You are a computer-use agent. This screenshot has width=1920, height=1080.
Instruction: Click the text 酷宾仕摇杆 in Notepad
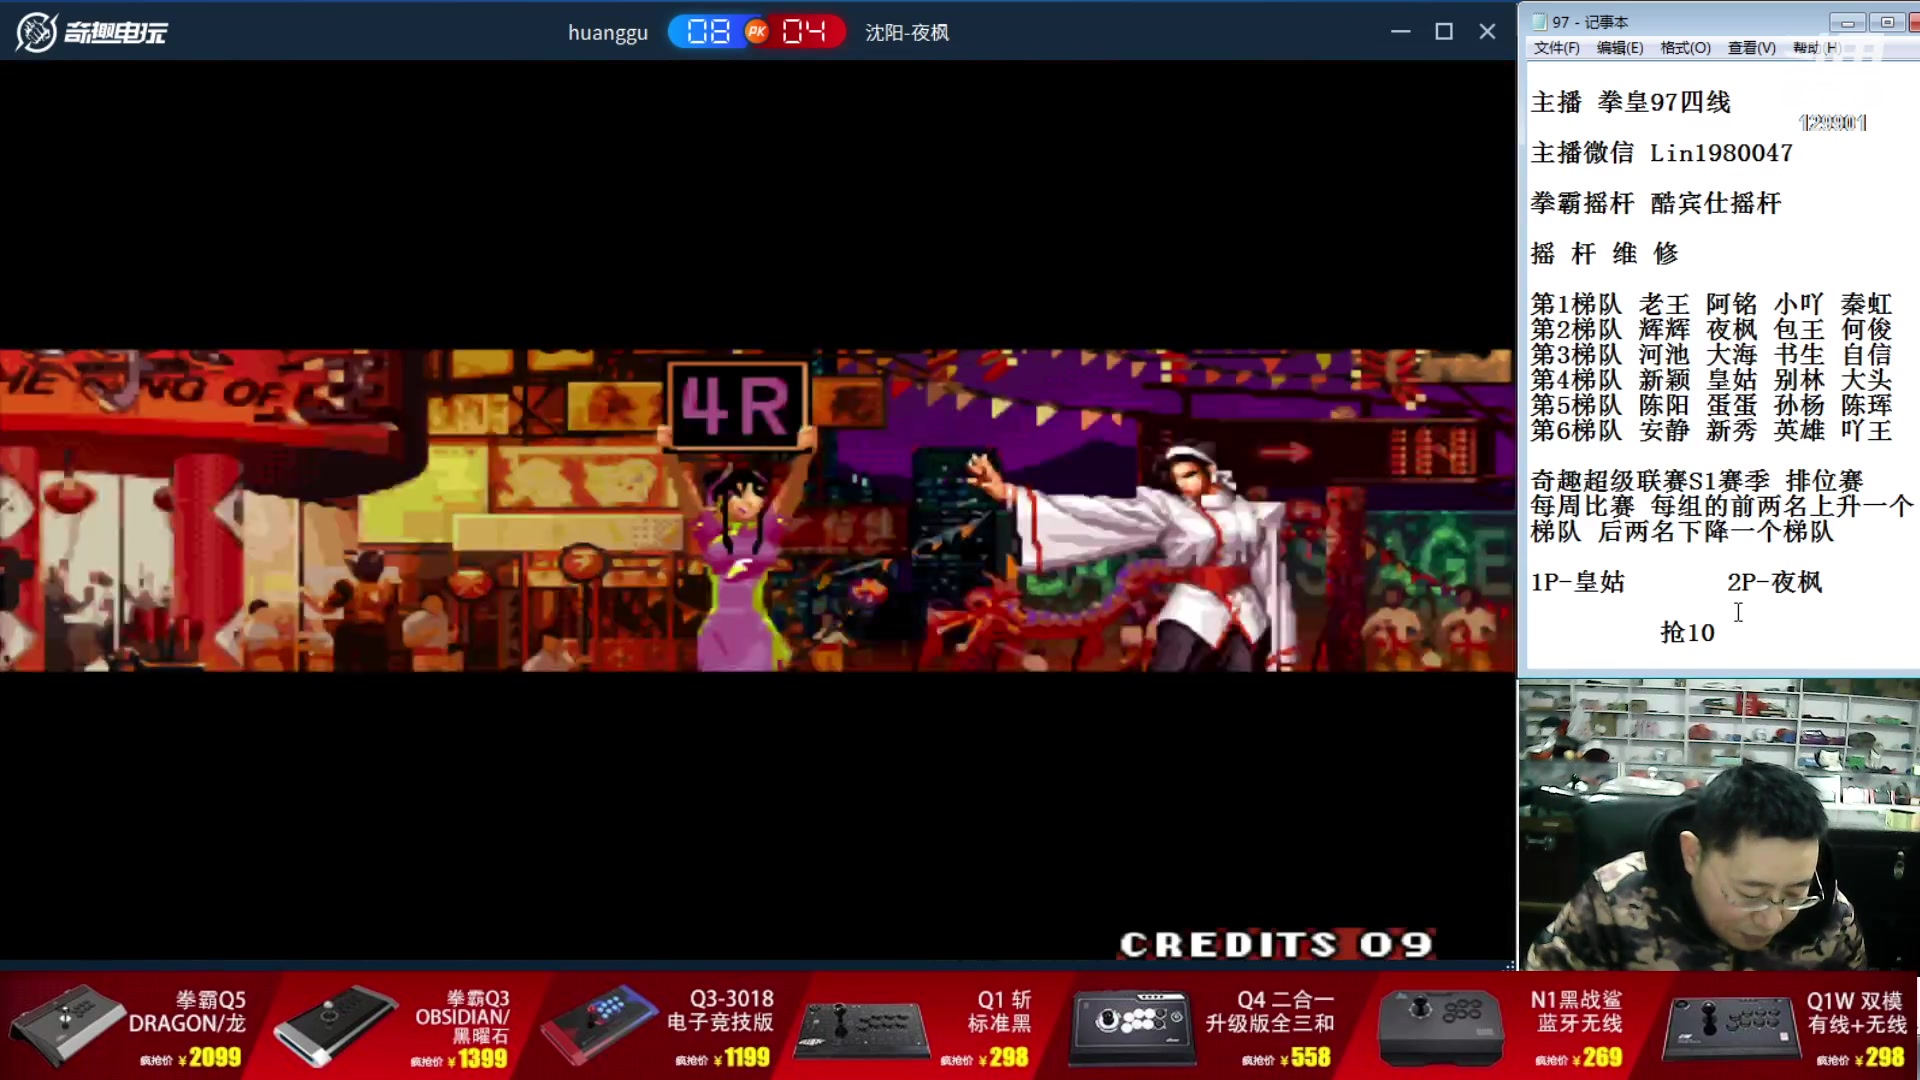(x=1716, y=203)
